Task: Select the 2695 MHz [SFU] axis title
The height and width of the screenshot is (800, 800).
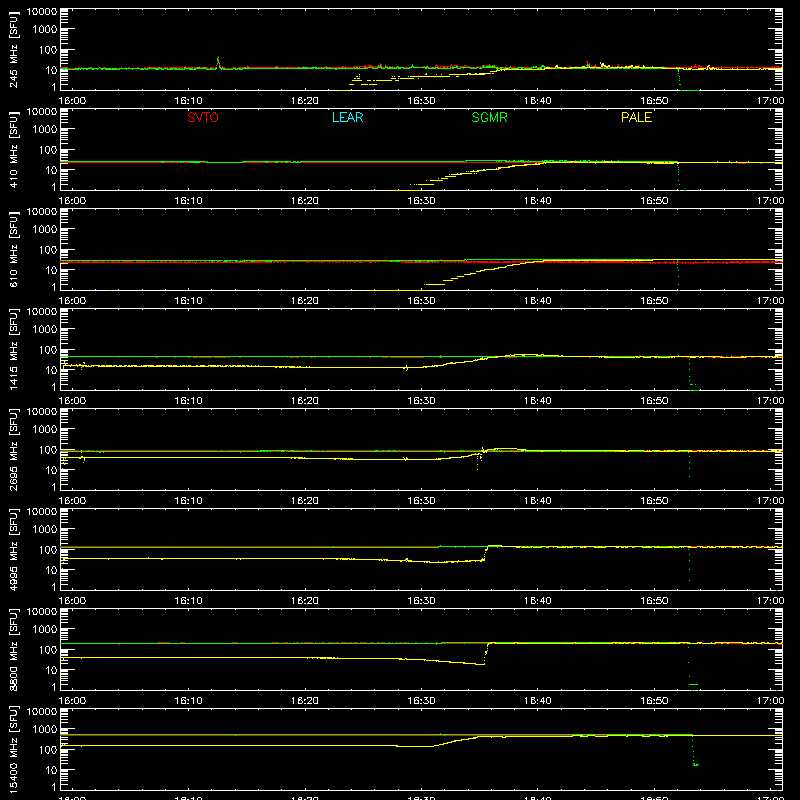Action: pos(14,450)
